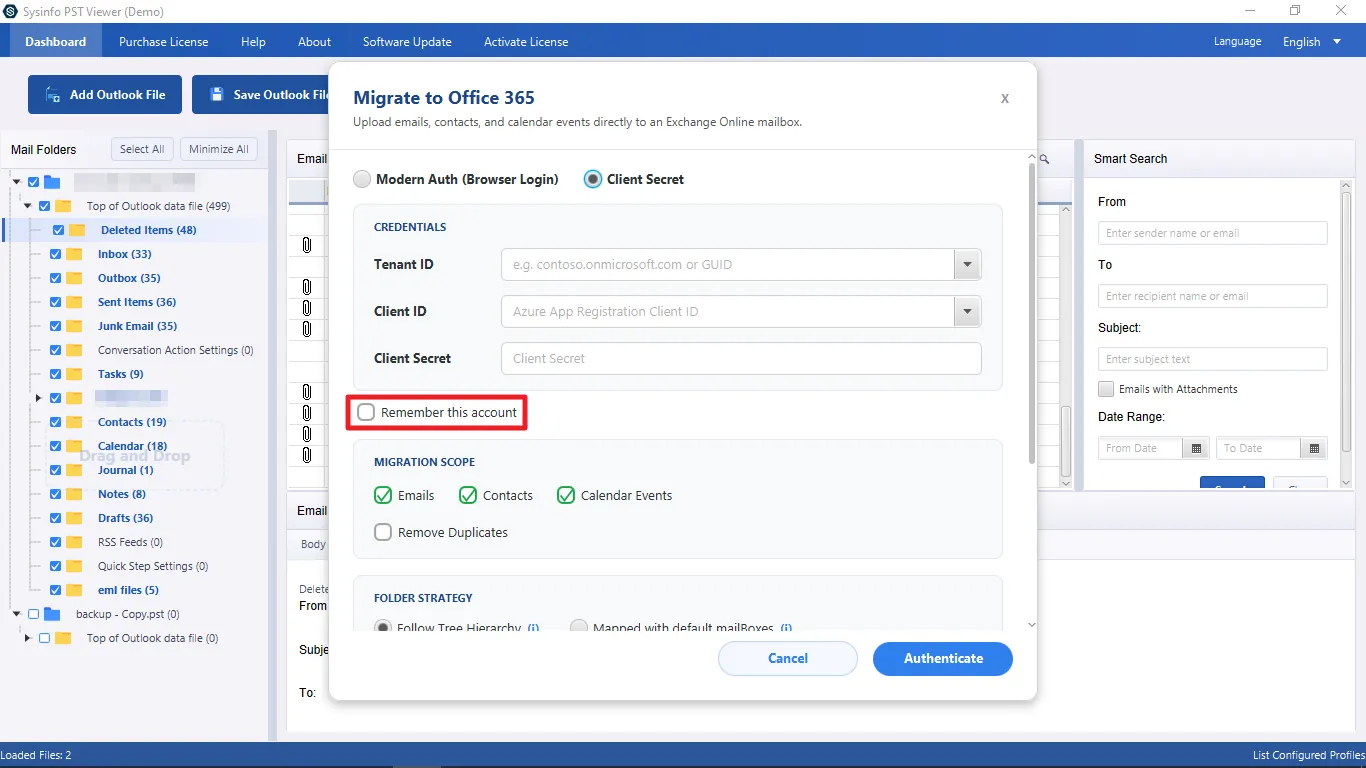Uncheck the Emails migration scope checkbox
1366x768 pixels.
pyautogui.click(x=383, y=495)
